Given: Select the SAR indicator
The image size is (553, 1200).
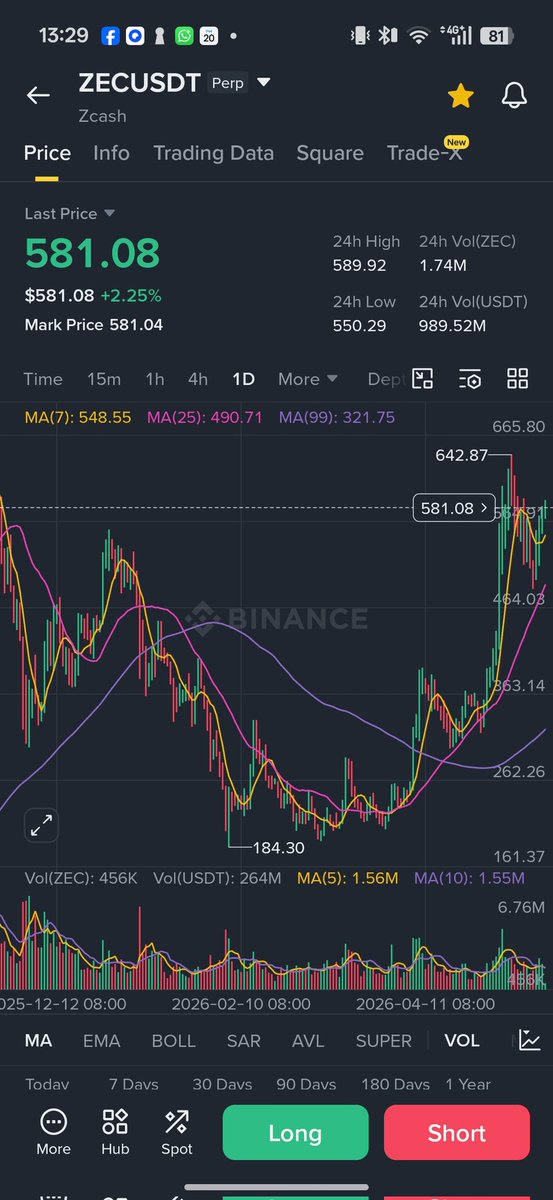Looking at the screenshot, I should point(243,1041).
